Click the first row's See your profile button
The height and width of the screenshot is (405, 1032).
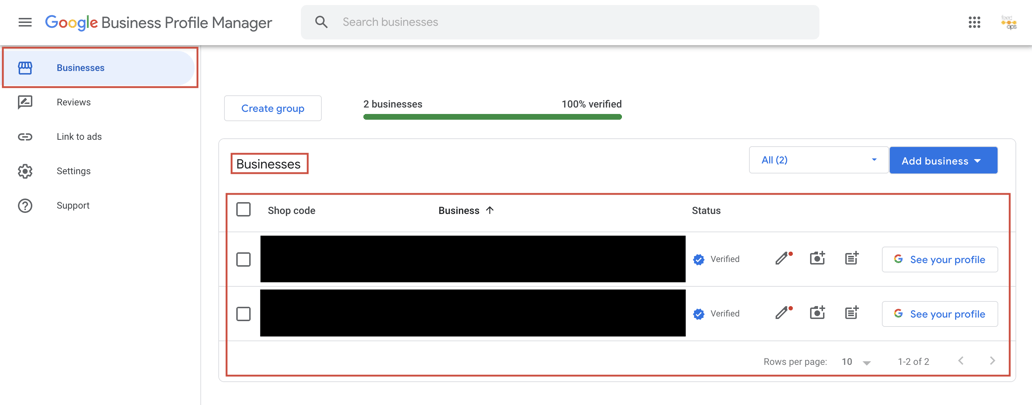[x=940, y=259]
